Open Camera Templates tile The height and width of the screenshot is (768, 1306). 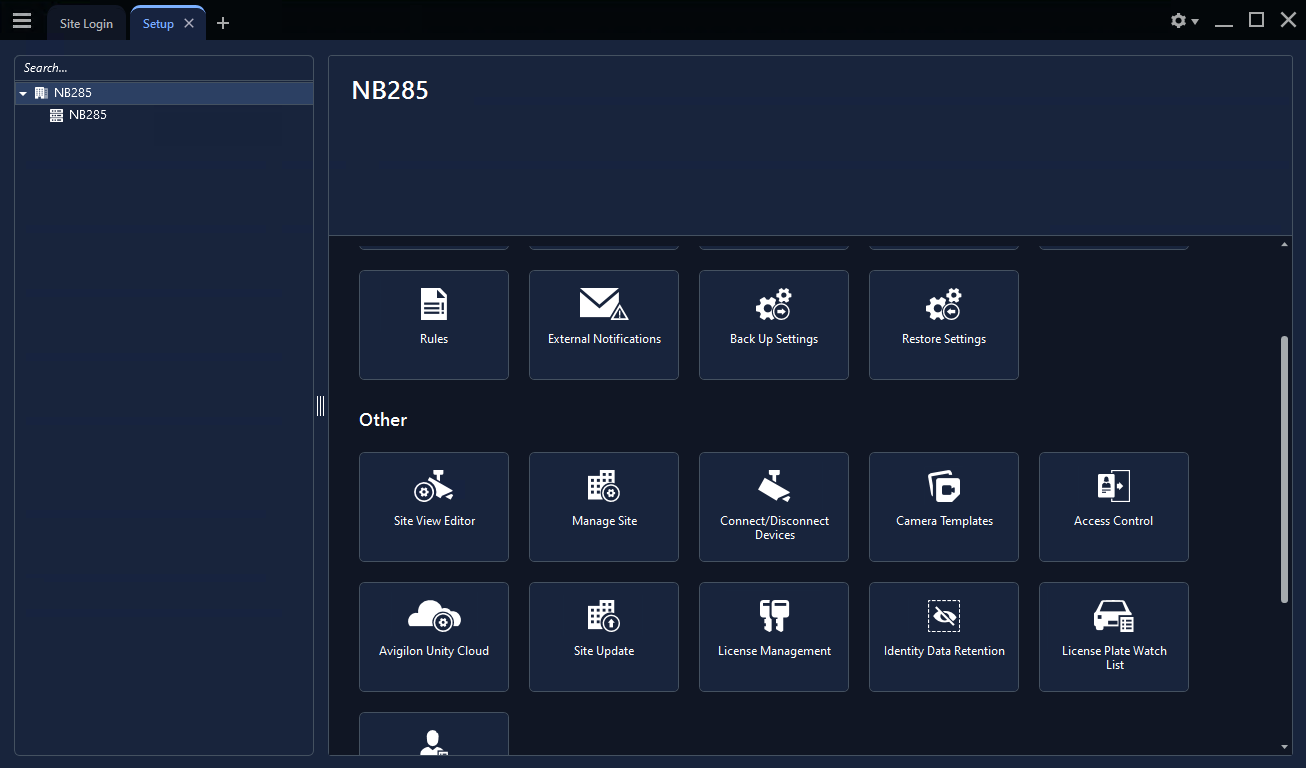coord(943,506)
